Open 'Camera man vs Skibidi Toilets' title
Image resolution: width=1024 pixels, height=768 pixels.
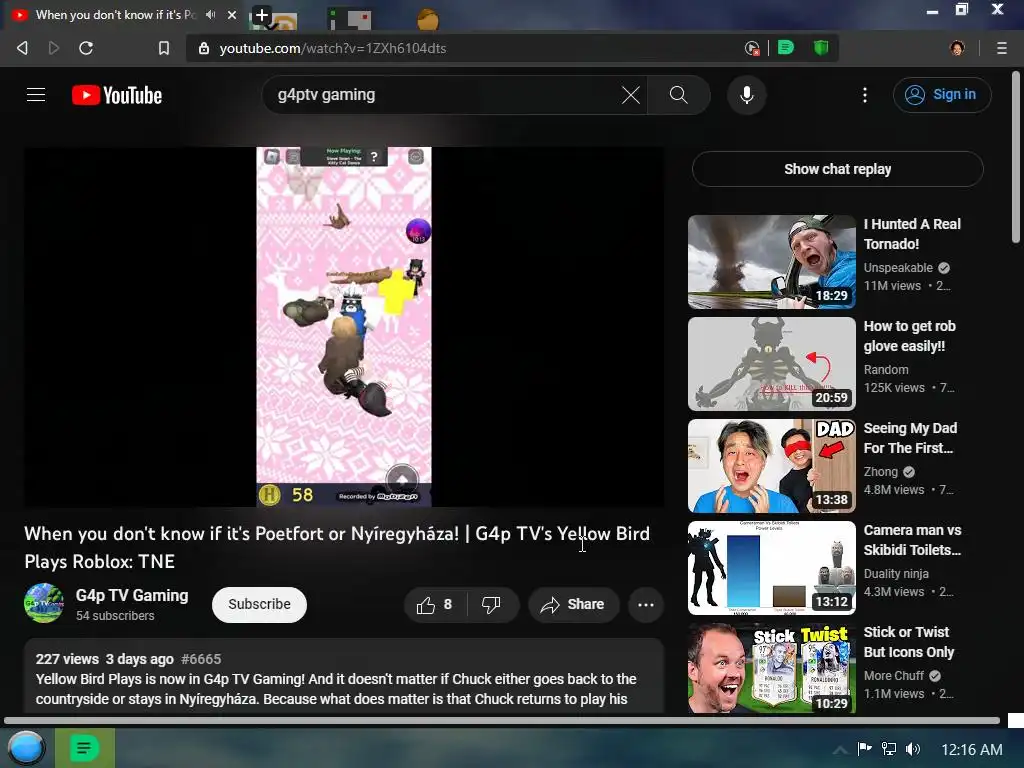[912, 539]
